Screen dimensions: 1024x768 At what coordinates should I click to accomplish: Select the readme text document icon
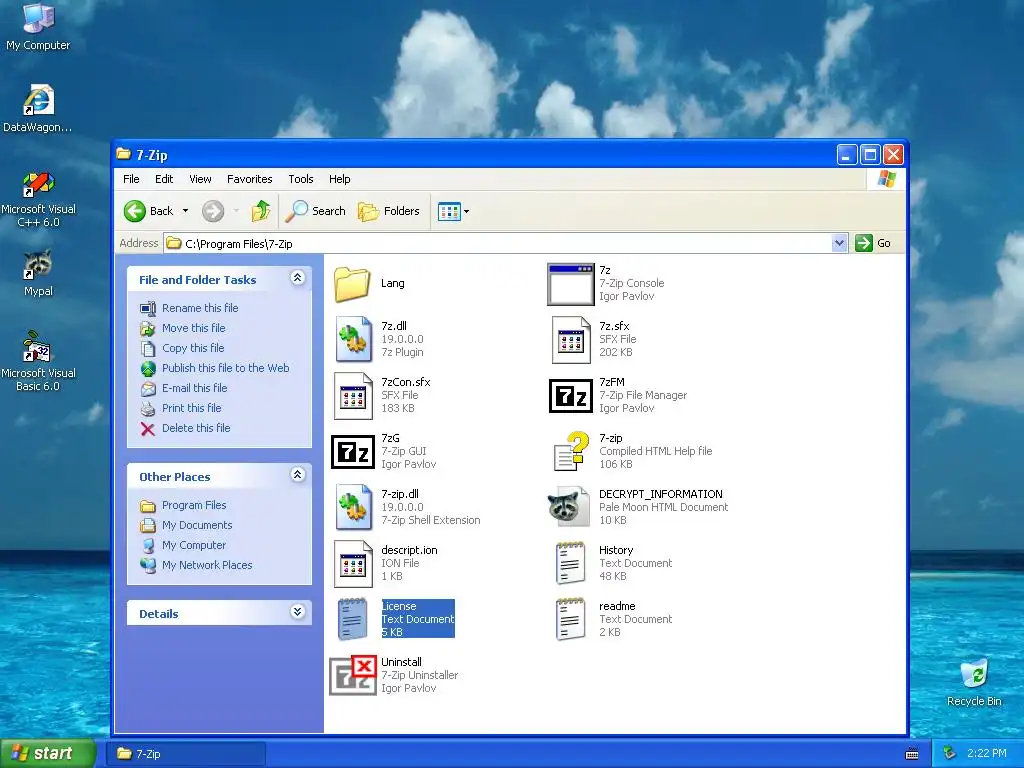coord(570,618)
